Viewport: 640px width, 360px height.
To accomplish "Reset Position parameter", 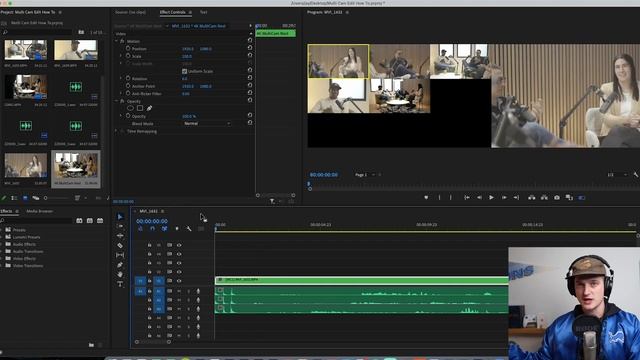I will (250, 48).
